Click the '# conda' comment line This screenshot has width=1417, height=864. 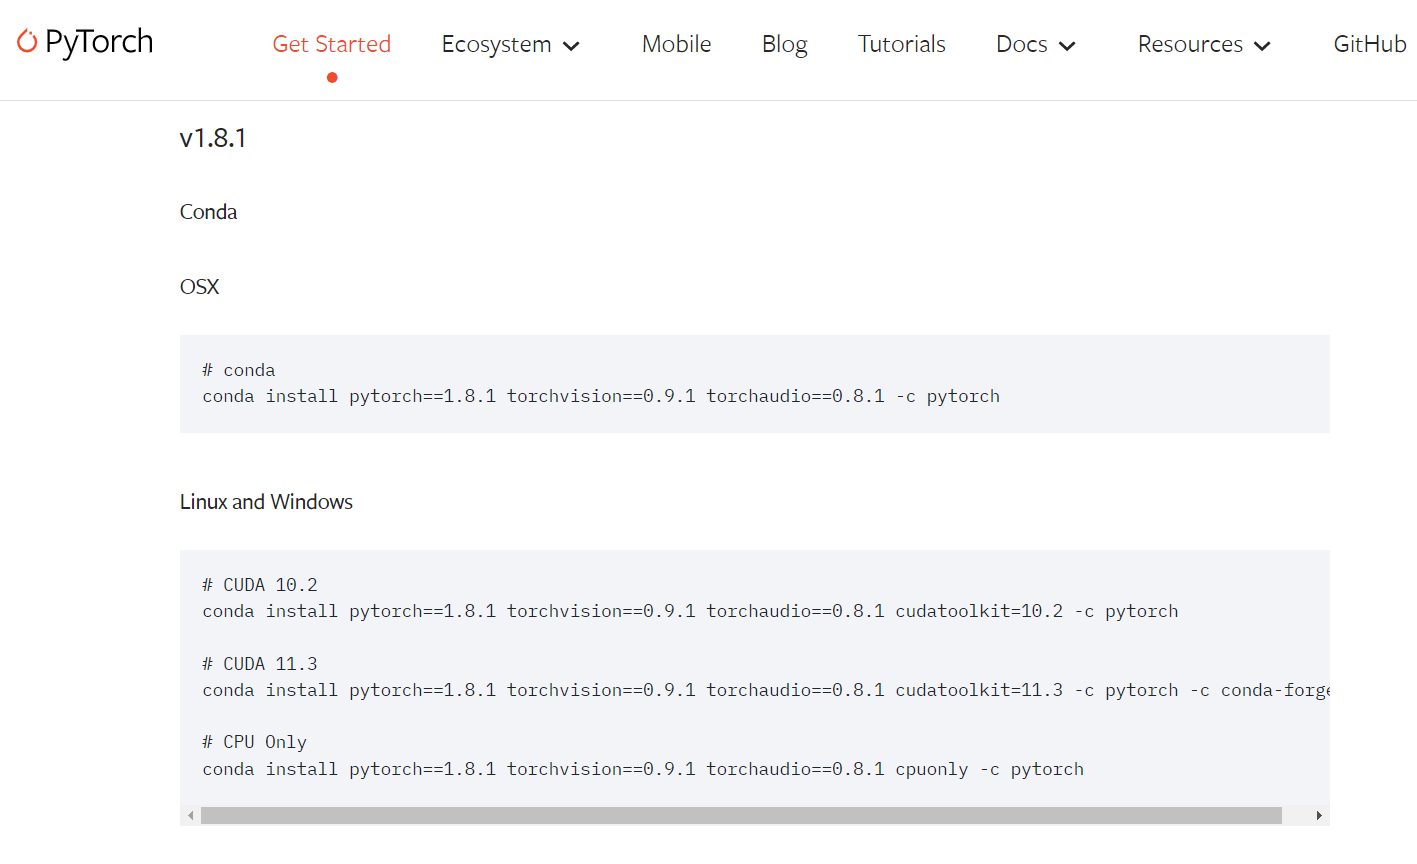tap(239, 370)
